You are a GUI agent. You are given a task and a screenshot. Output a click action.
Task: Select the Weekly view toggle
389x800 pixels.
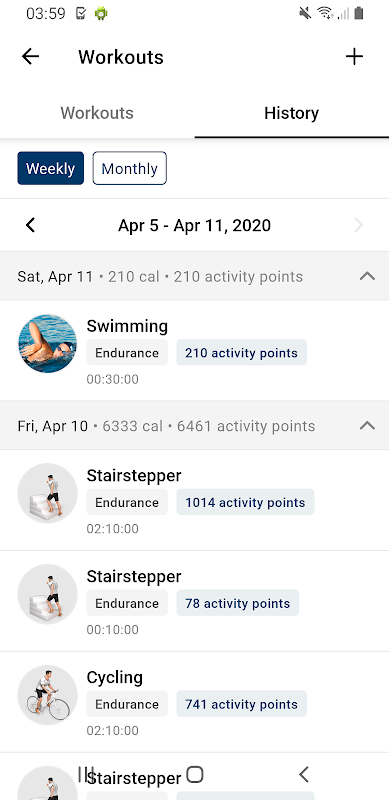51,168
